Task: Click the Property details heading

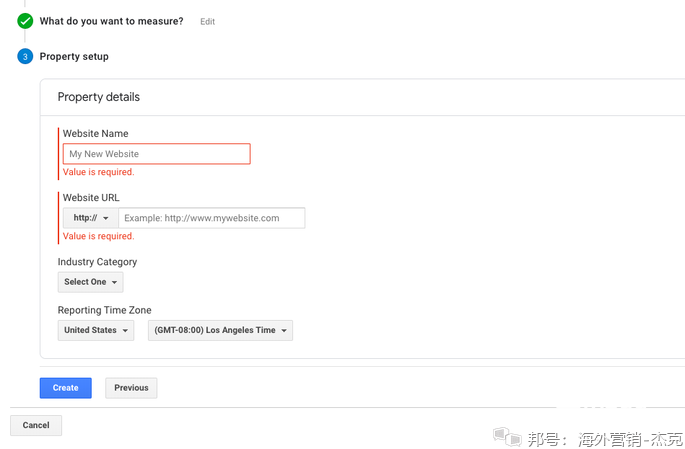Action: (x=98, y=97)
